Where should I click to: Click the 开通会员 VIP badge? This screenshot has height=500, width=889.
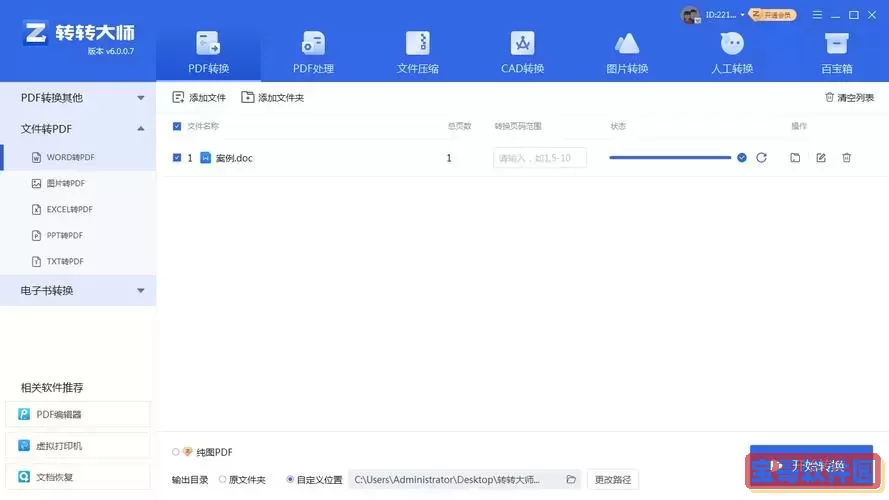coord(772,15)
